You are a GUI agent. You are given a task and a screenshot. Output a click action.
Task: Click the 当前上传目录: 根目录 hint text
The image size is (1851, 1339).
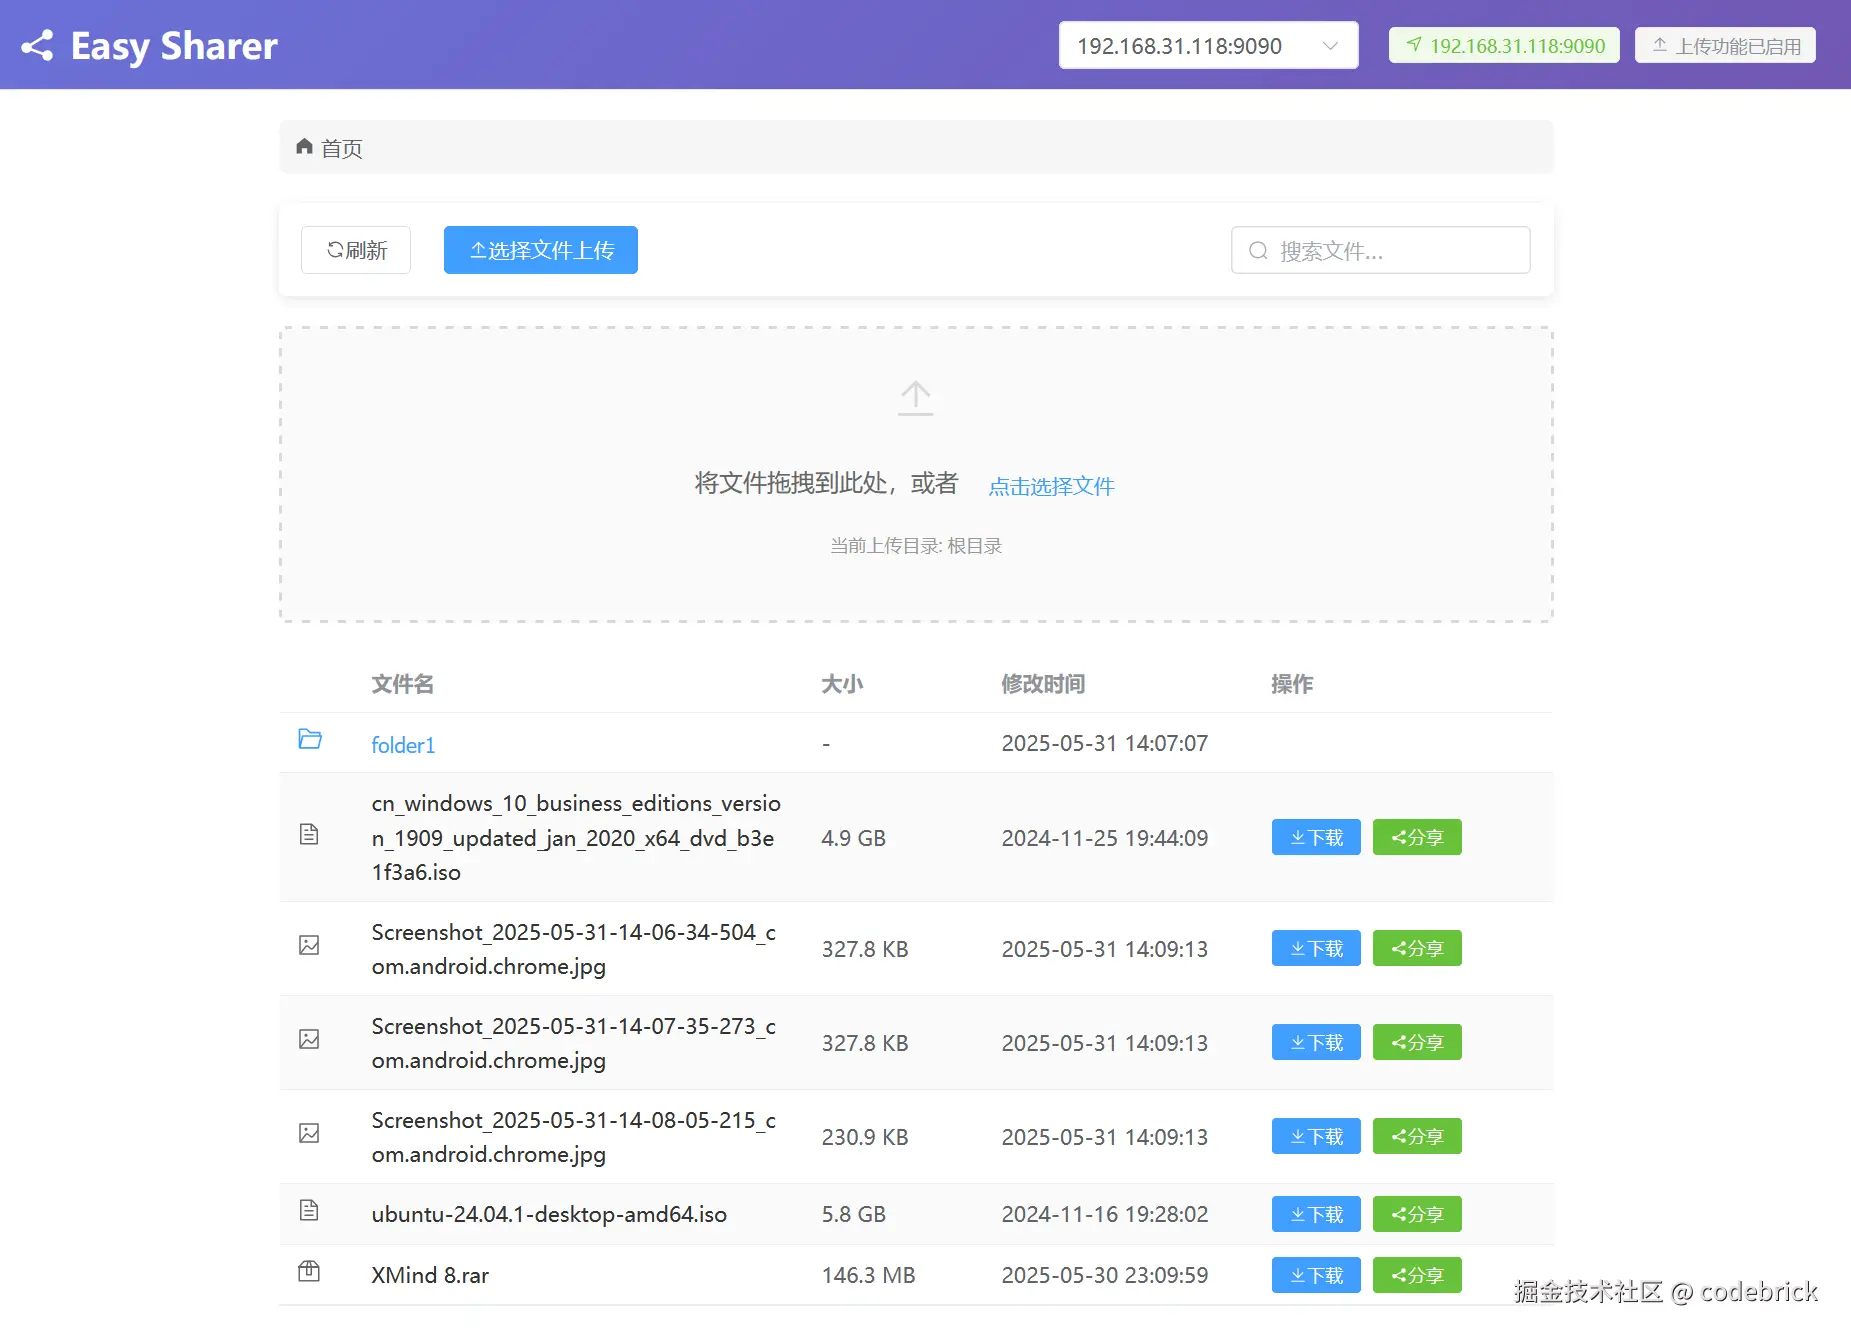[916, 546]
